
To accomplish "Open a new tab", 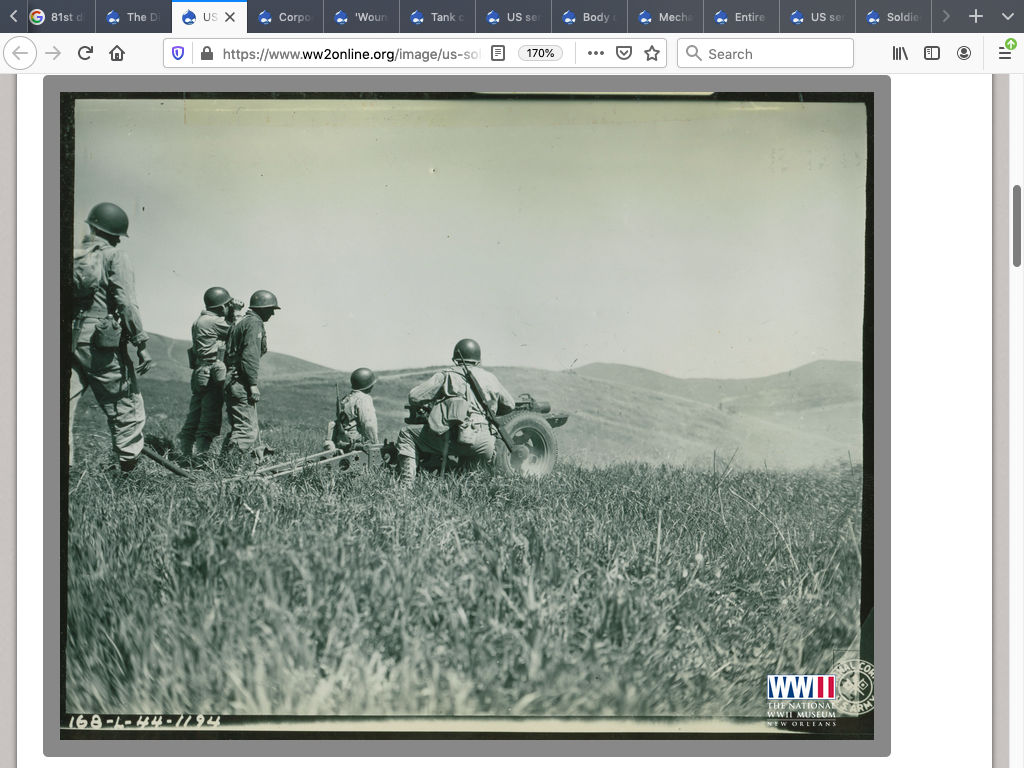I will click(x=976, y=17).
